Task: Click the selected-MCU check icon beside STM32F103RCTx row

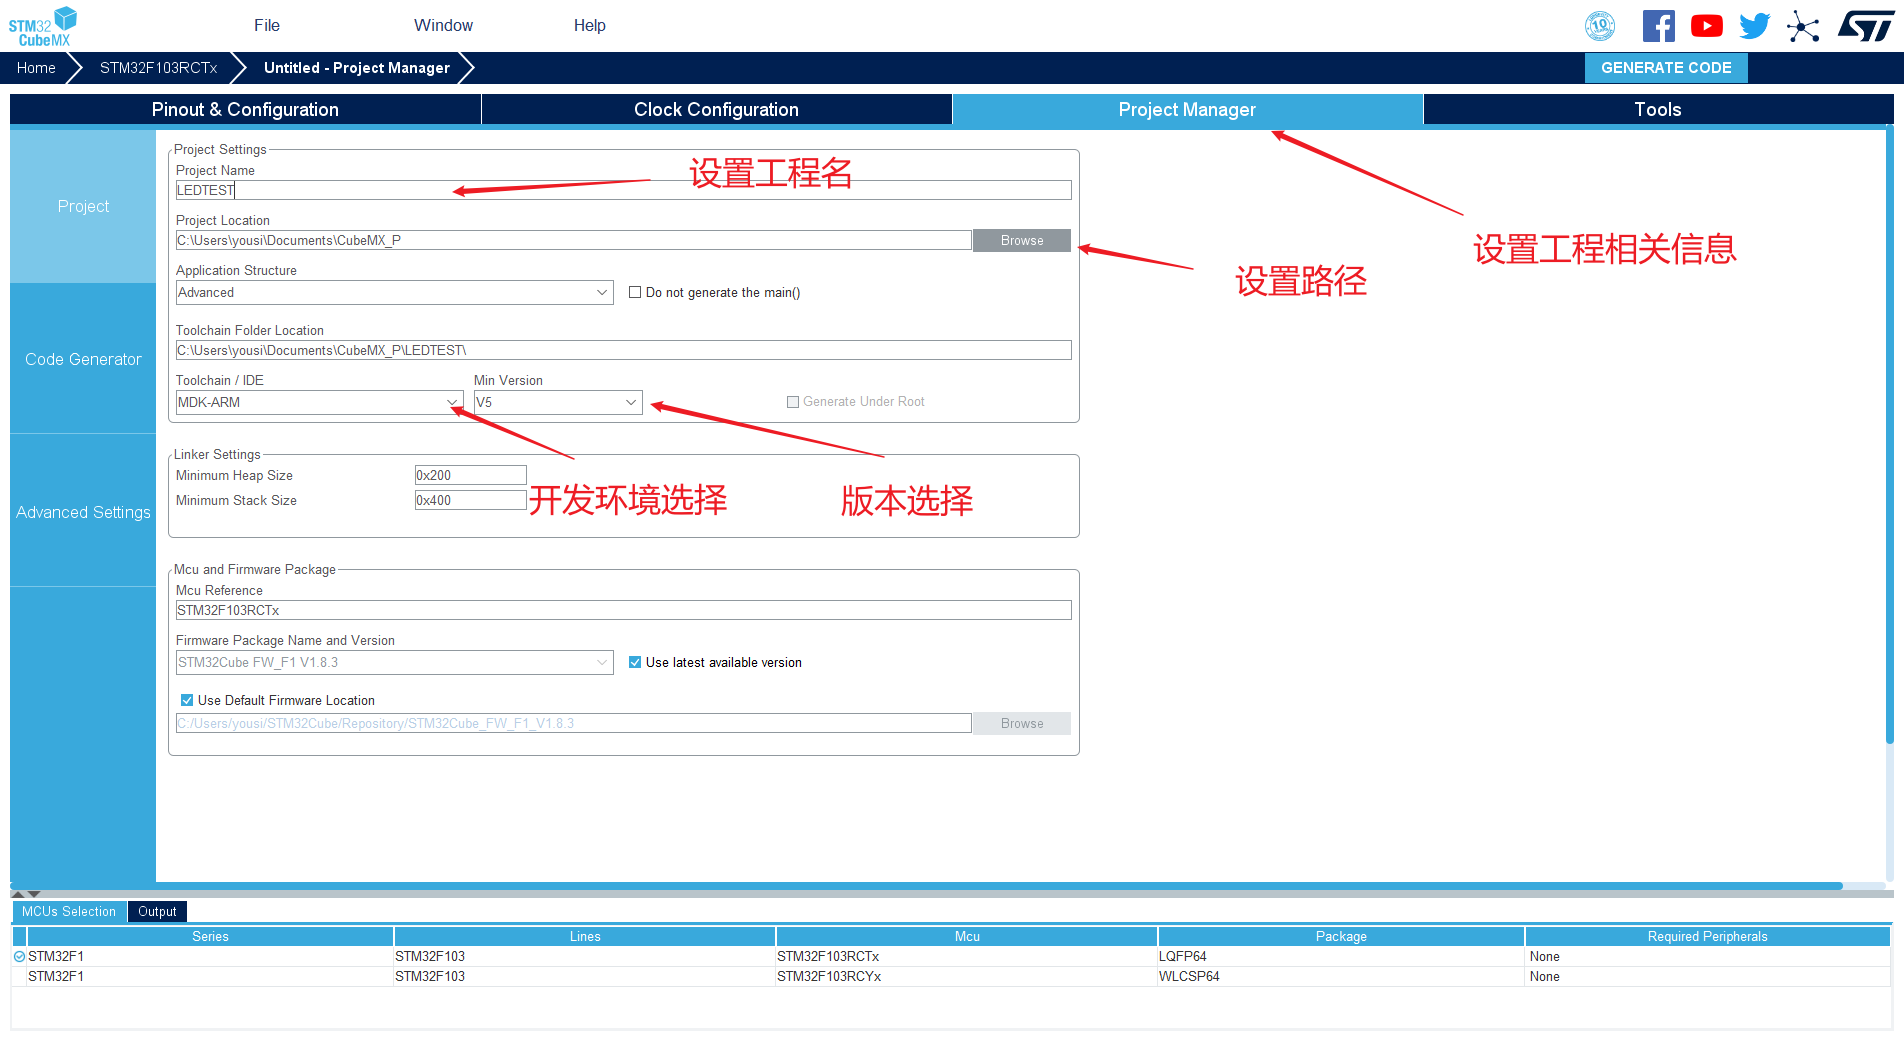Action: coord(19,956)
